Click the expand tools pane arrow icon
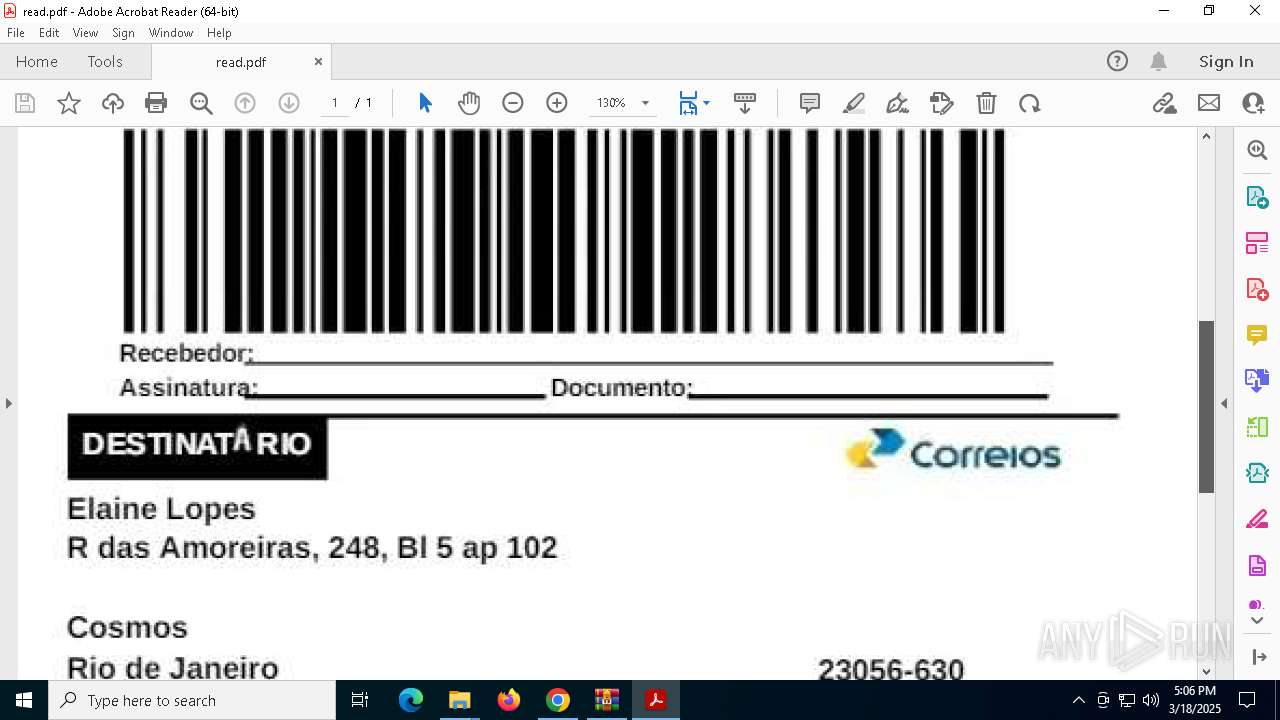This screenshot has height=720, width=1280. (1257, 657)
